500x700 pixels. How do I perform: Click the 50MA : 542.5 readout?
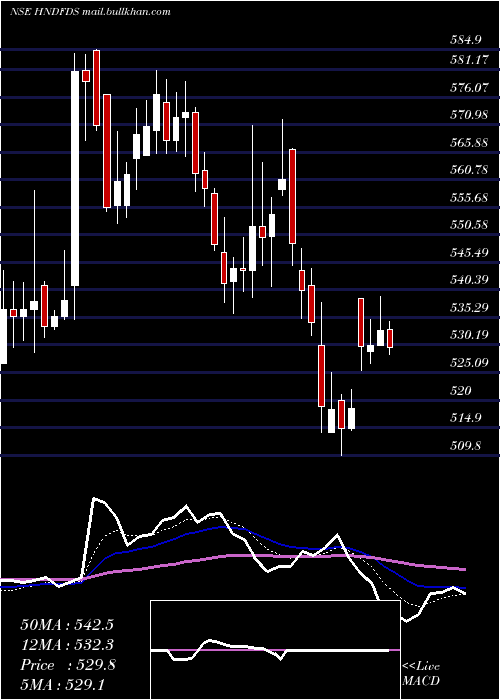tap(65, 625)
